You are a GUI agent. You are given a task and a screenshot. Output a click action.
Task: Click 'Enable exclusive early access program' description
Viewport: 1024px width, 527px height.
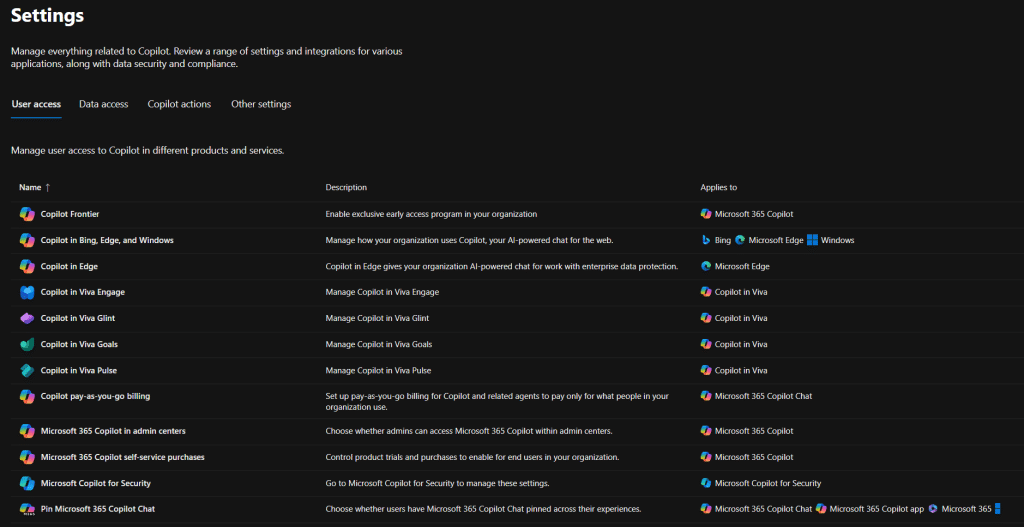[431, 214]
